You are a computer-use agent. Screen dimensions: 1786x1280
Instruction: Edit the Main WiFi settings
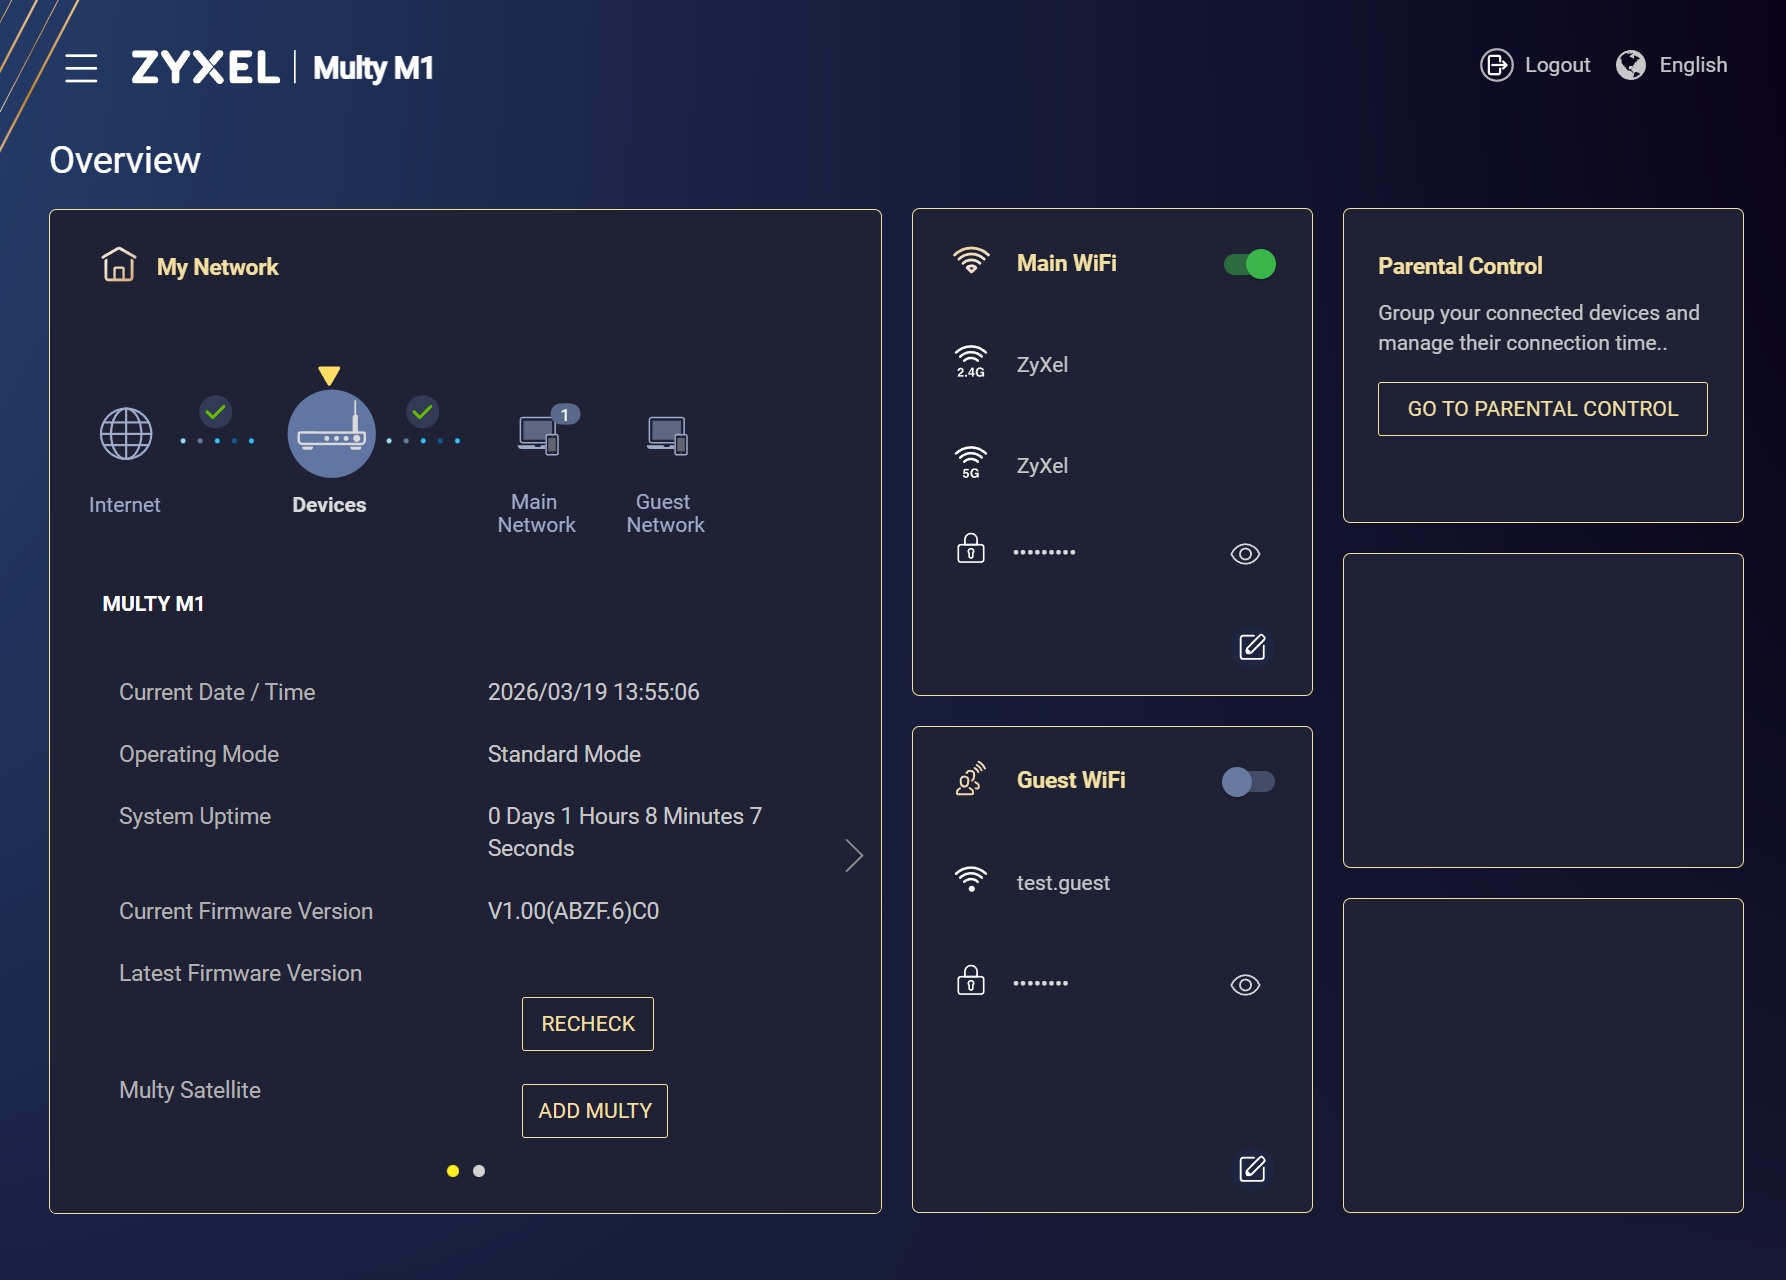(1252, 647)
